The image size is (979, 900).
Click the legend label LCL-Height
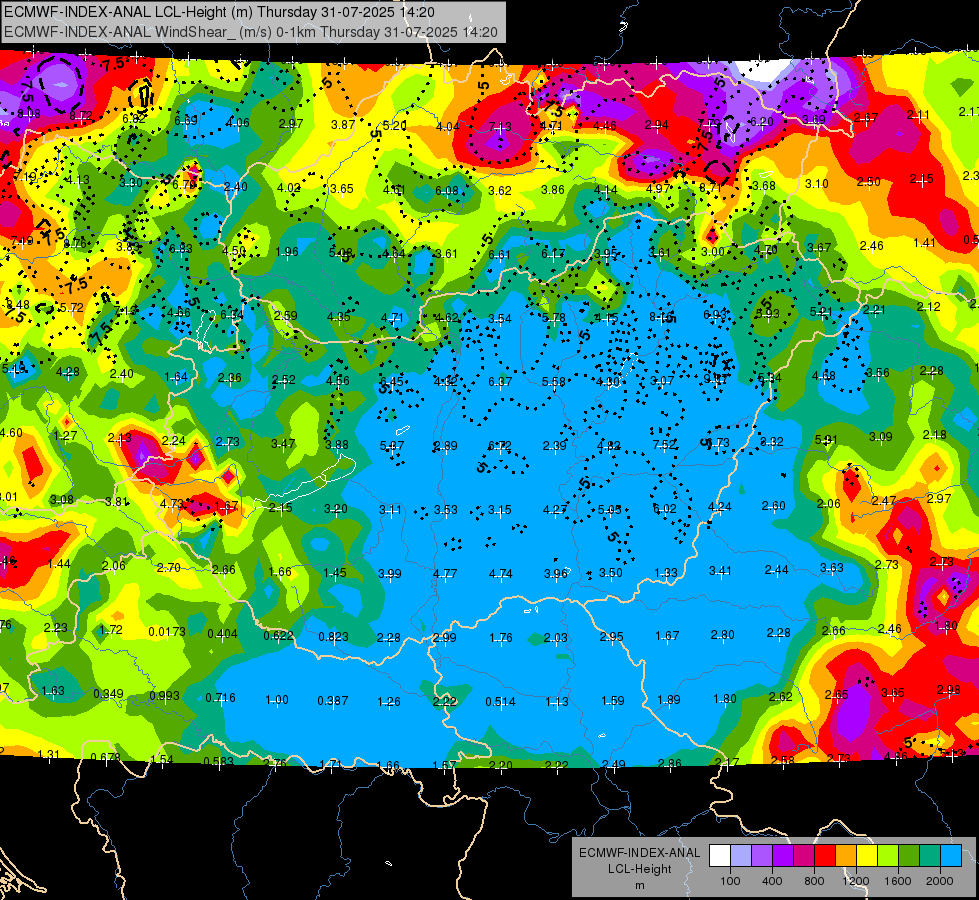click(639, 869)
